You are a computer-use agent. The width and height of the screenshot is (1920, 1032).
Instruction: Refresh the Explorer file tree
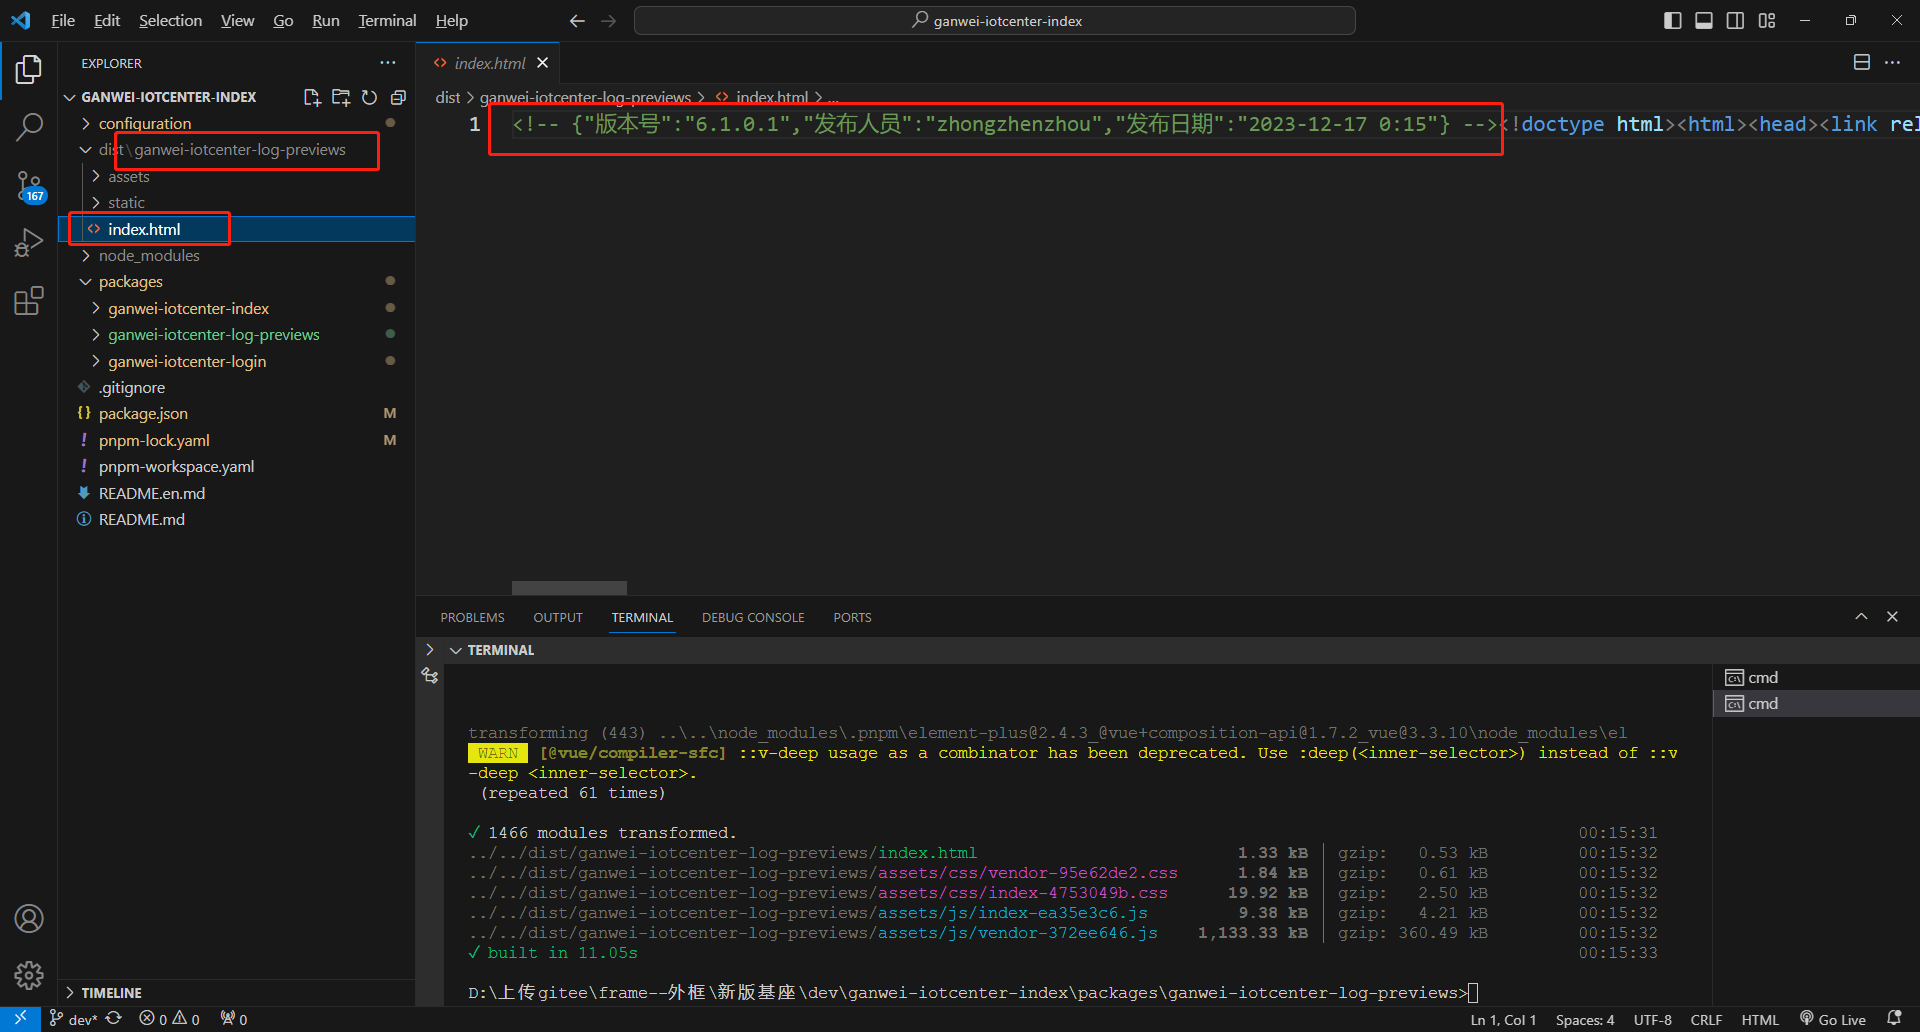(x=369, y=97)
